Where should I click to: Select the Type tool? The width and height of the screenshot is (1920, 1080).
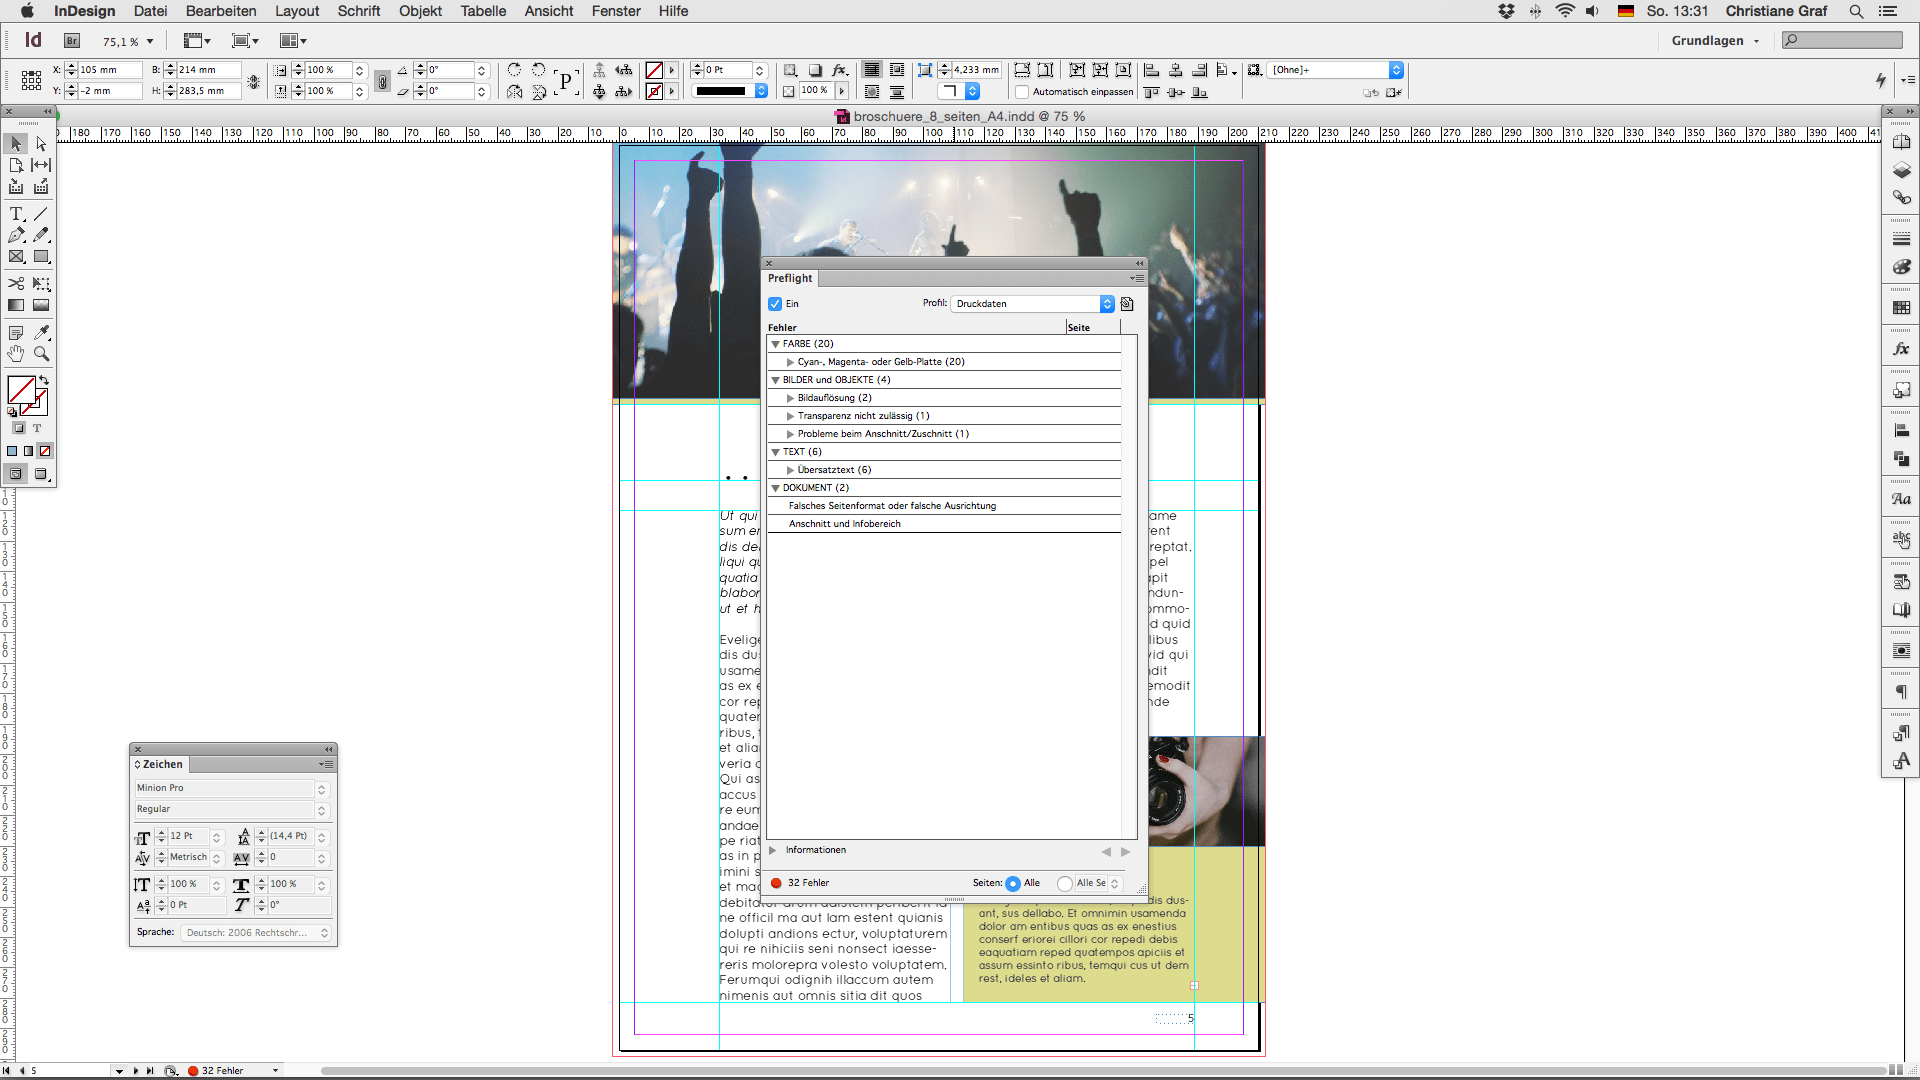[16, 214]
